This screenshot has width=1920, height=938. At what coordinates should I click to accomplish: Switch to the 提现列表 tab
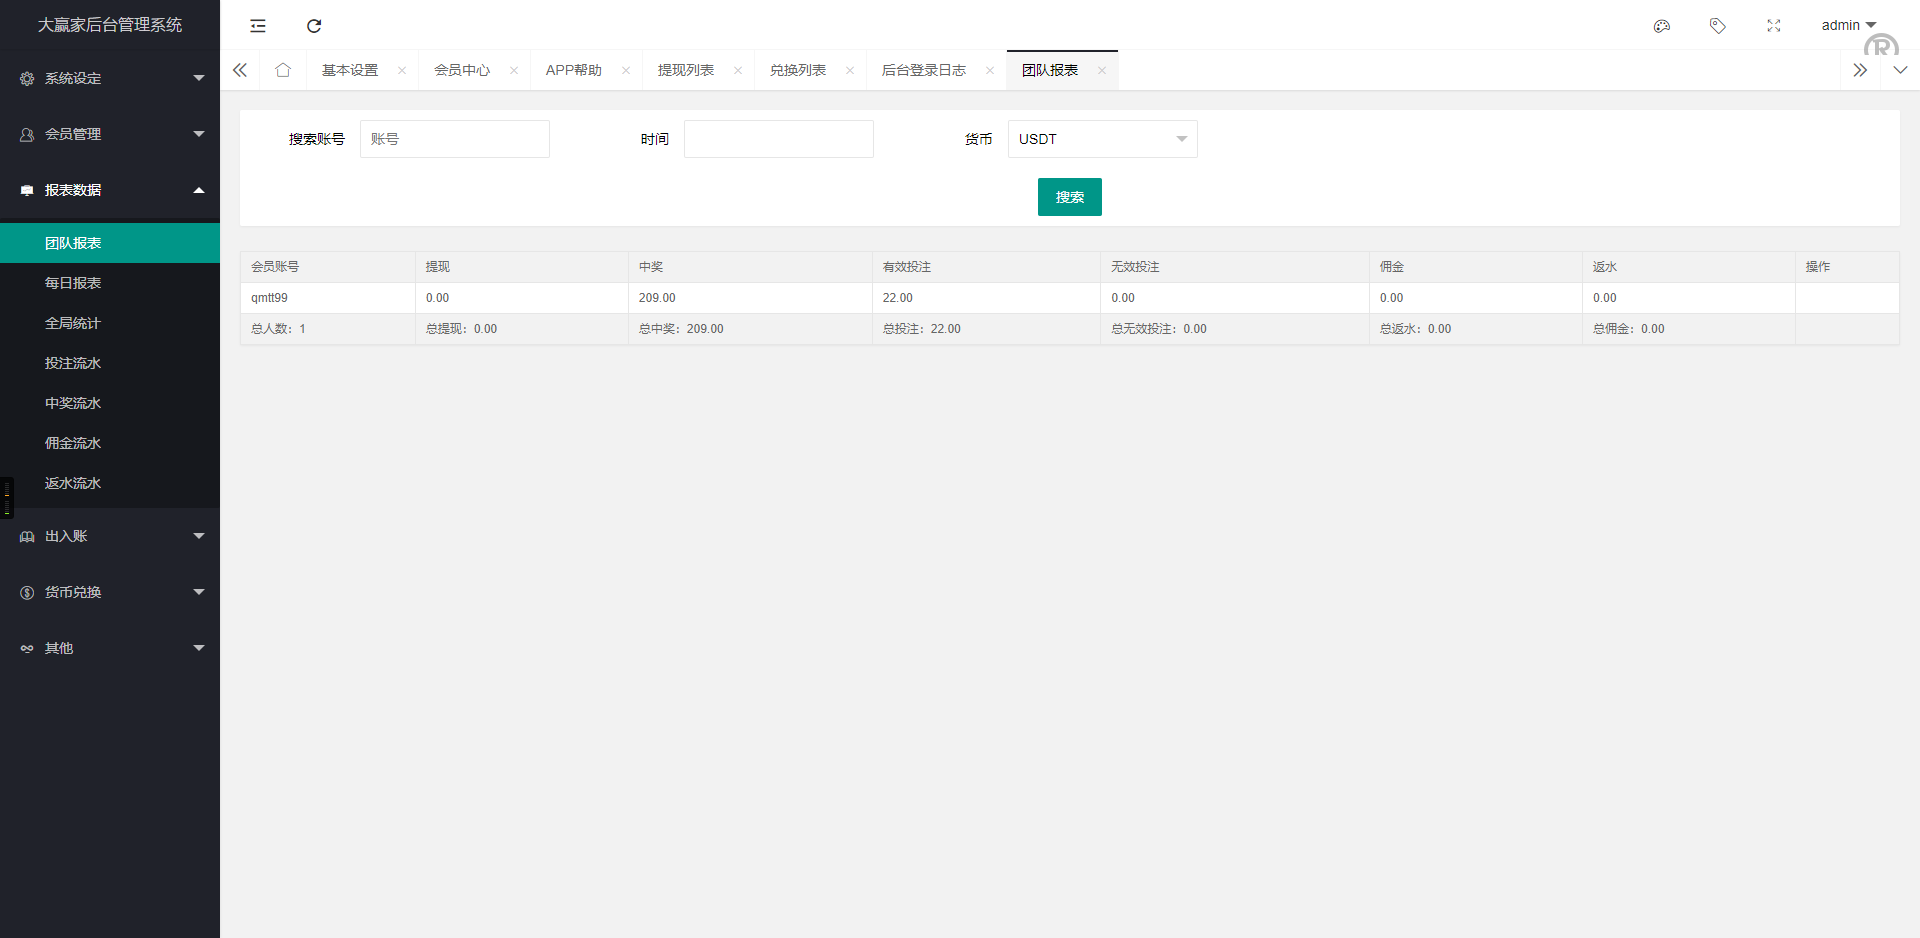[x=686, y=70]
